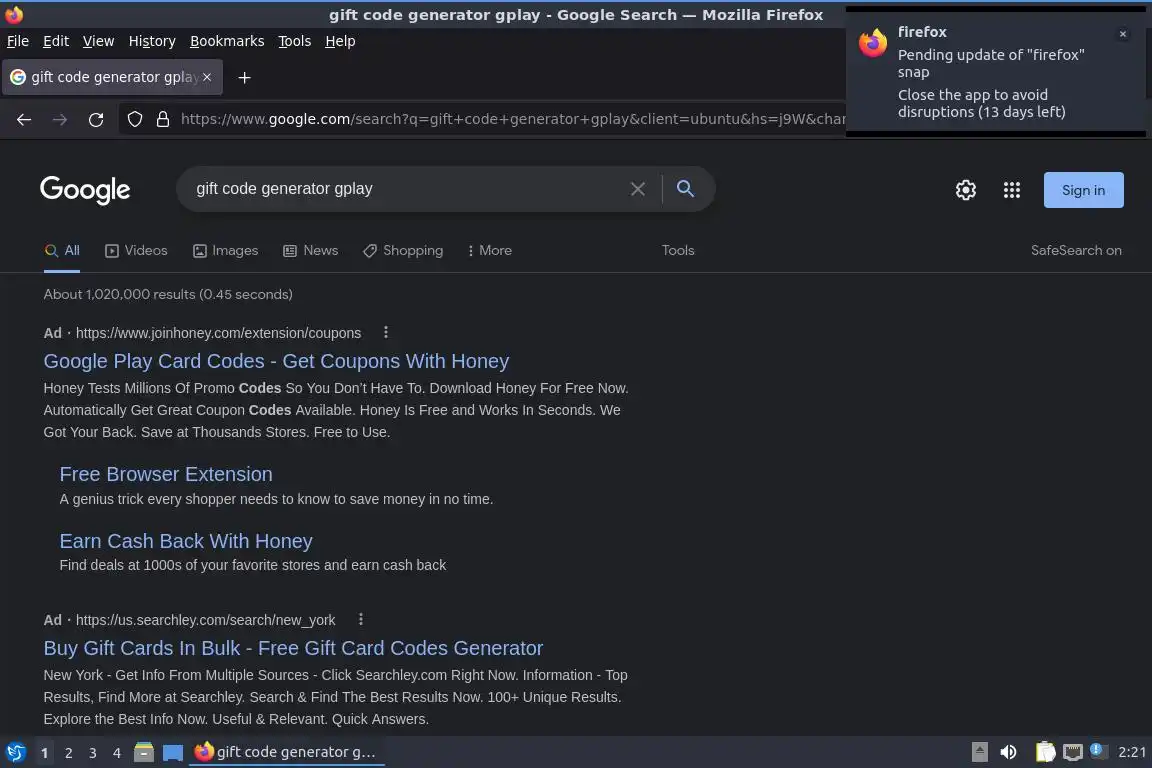Open Earn Cash Back With Honey link
This screenshot has height=768, width=1152.
pos(186,542)
